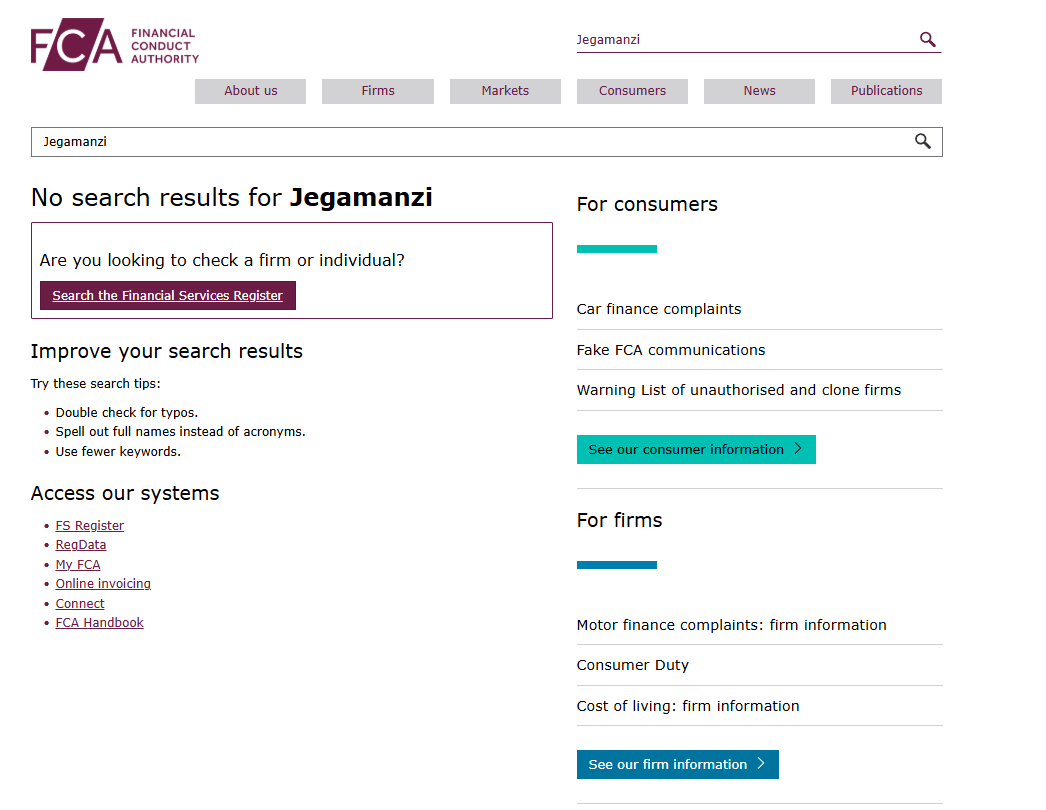This screenshot has width=1046, height=810.
Task: Click 'See our firm information' button
Action: pyautogui.click(x=677, y=764)
